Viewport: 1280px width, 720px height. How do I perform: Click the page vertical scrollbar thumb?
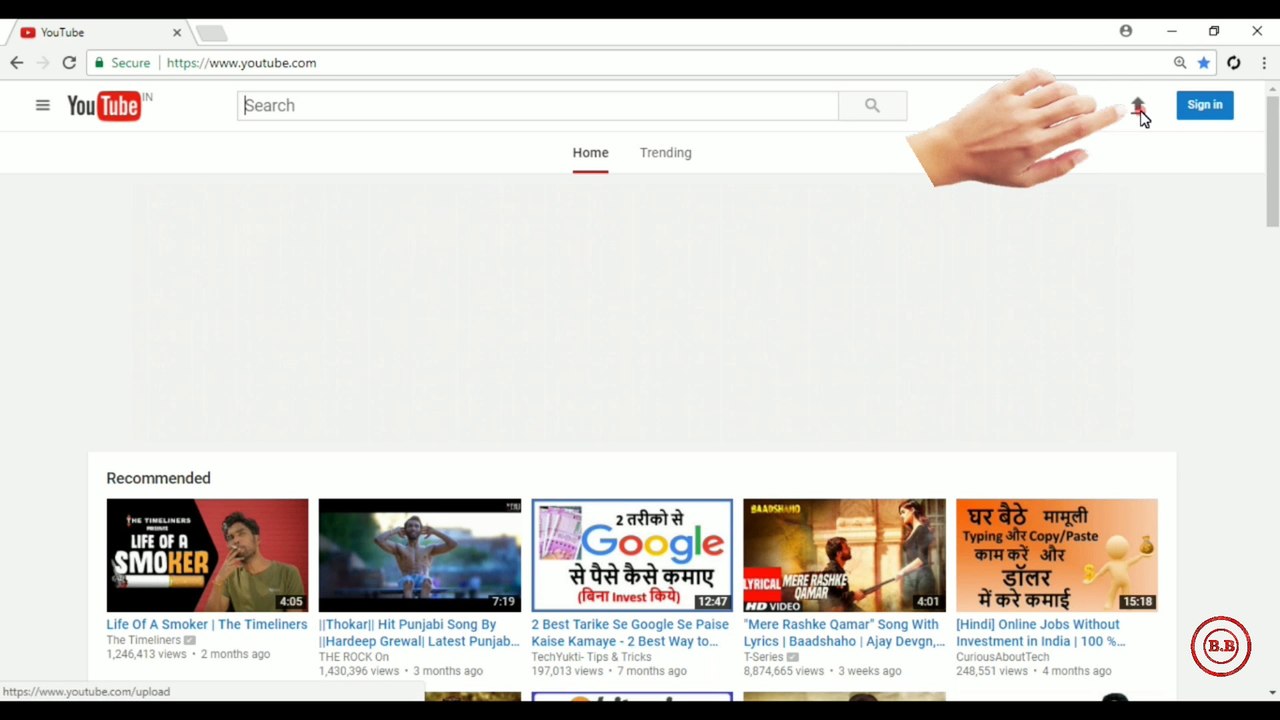point(1272,162)
